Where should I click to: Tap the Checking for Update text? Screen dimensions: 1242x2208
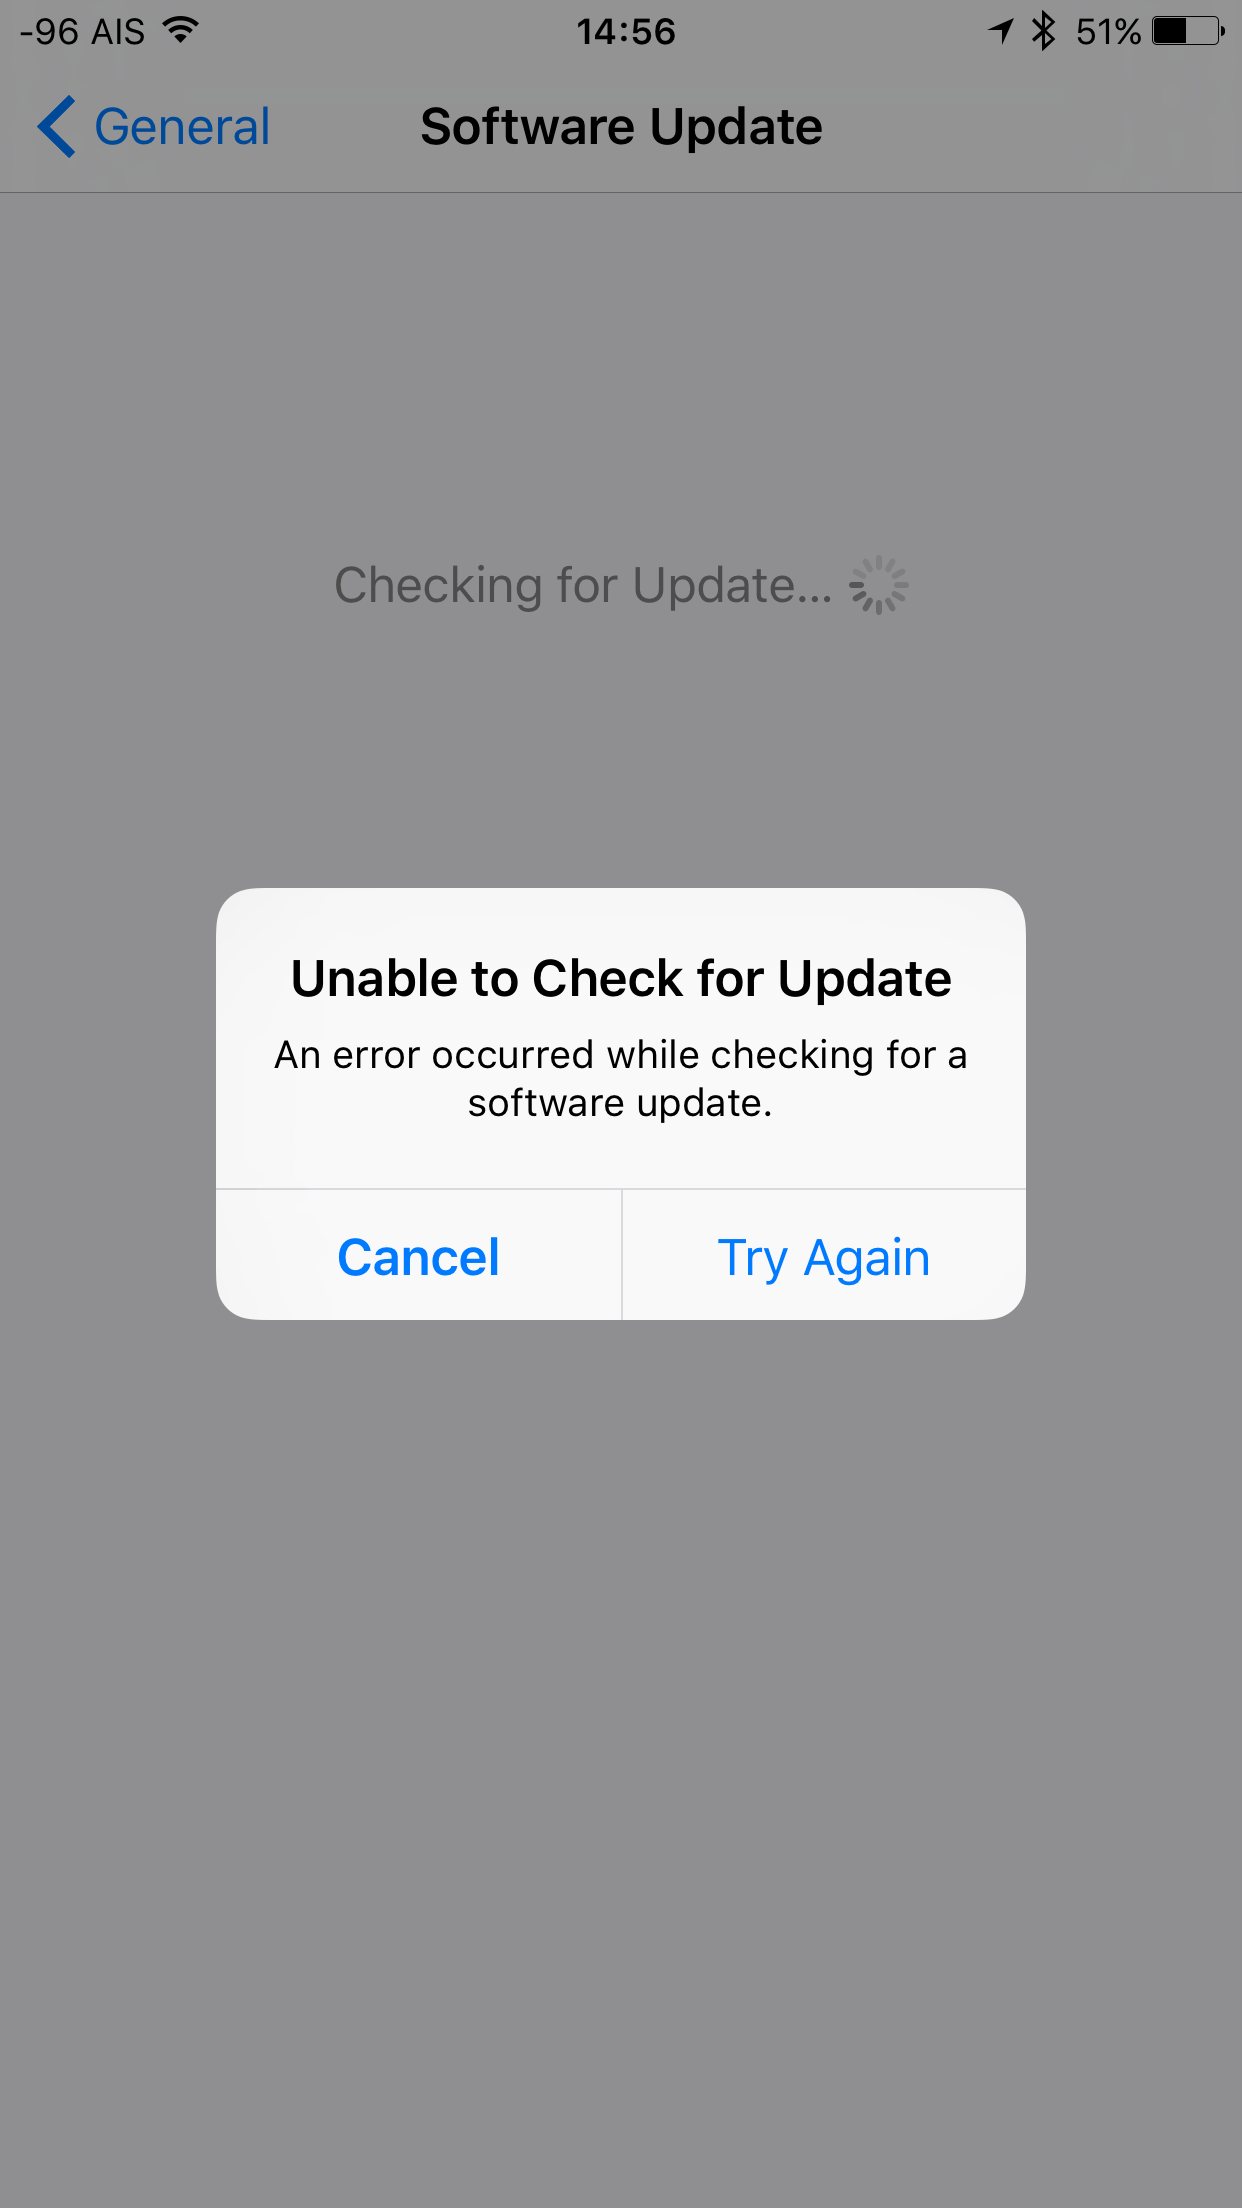pos(583,585)
